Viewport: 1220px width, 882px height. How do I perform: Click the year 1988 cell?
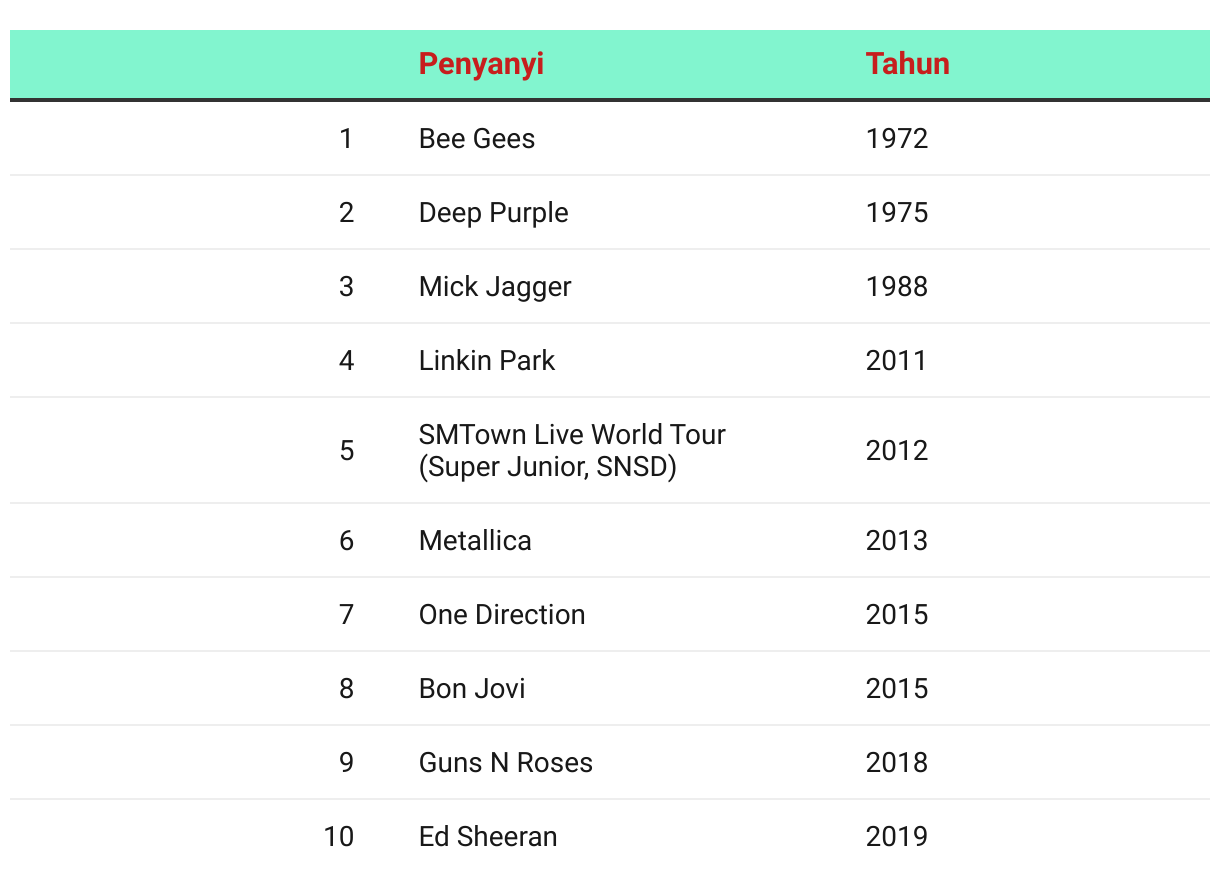[x=897, y=286]
